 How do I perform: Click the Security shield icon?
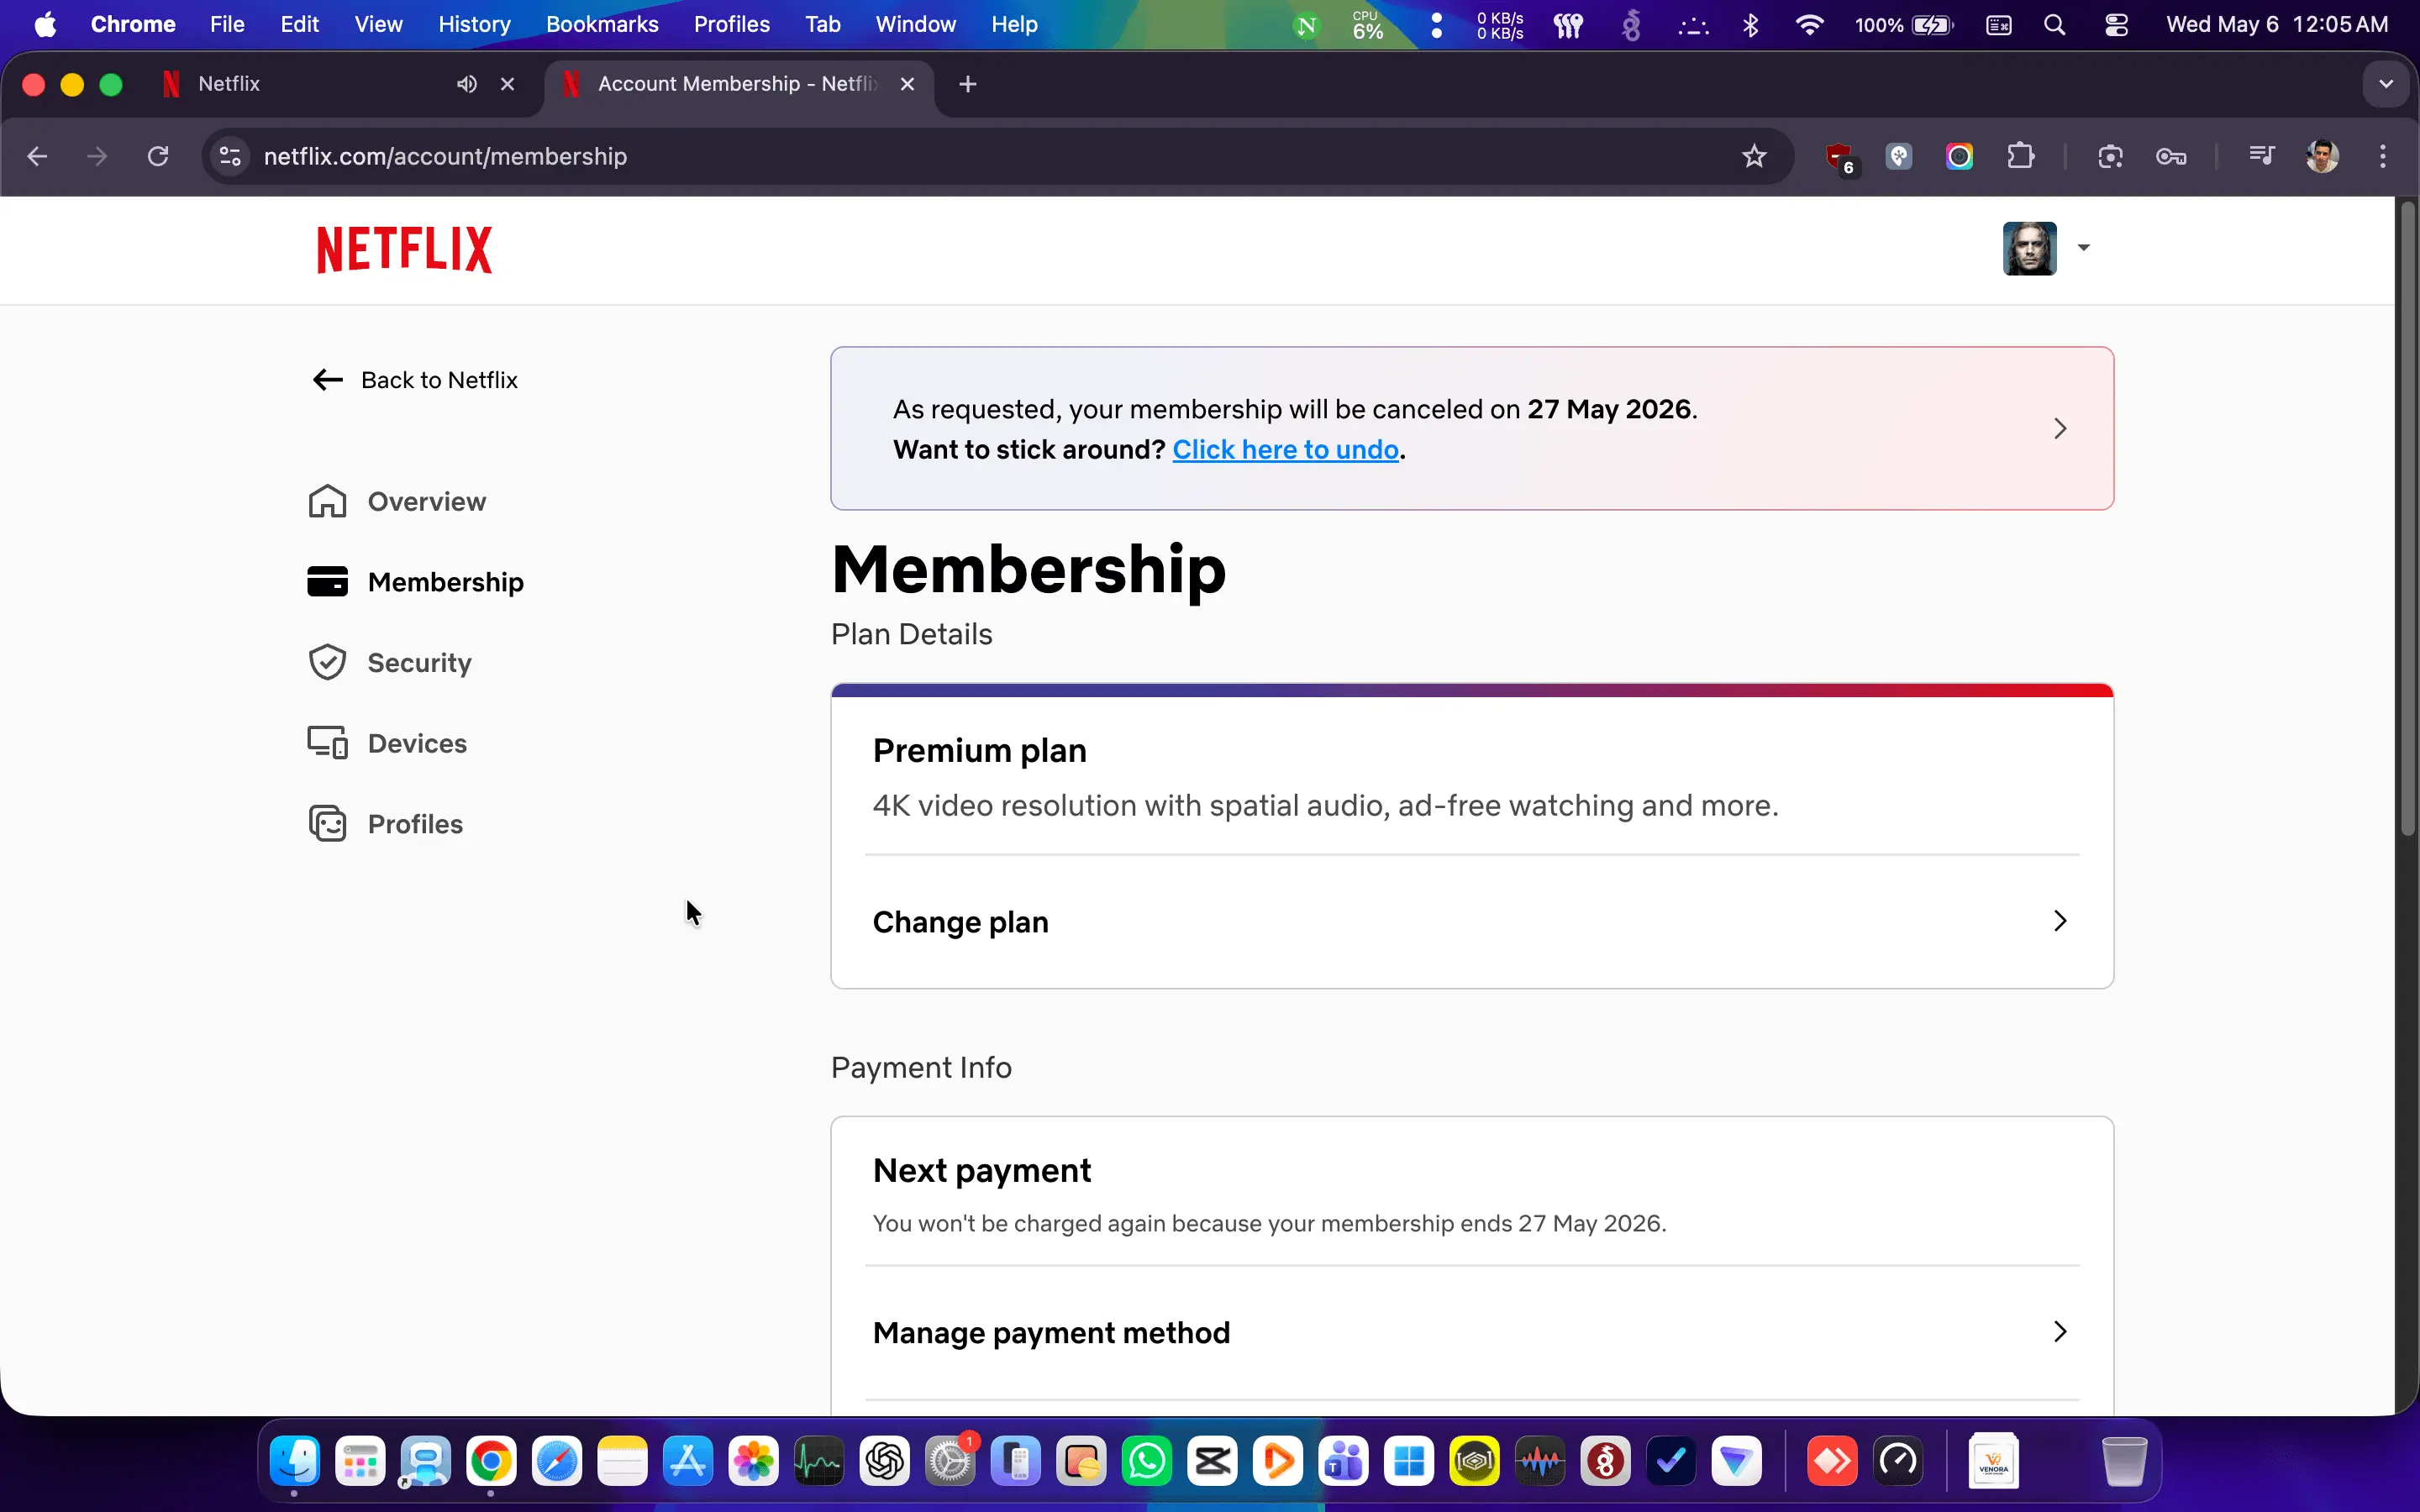327,662
